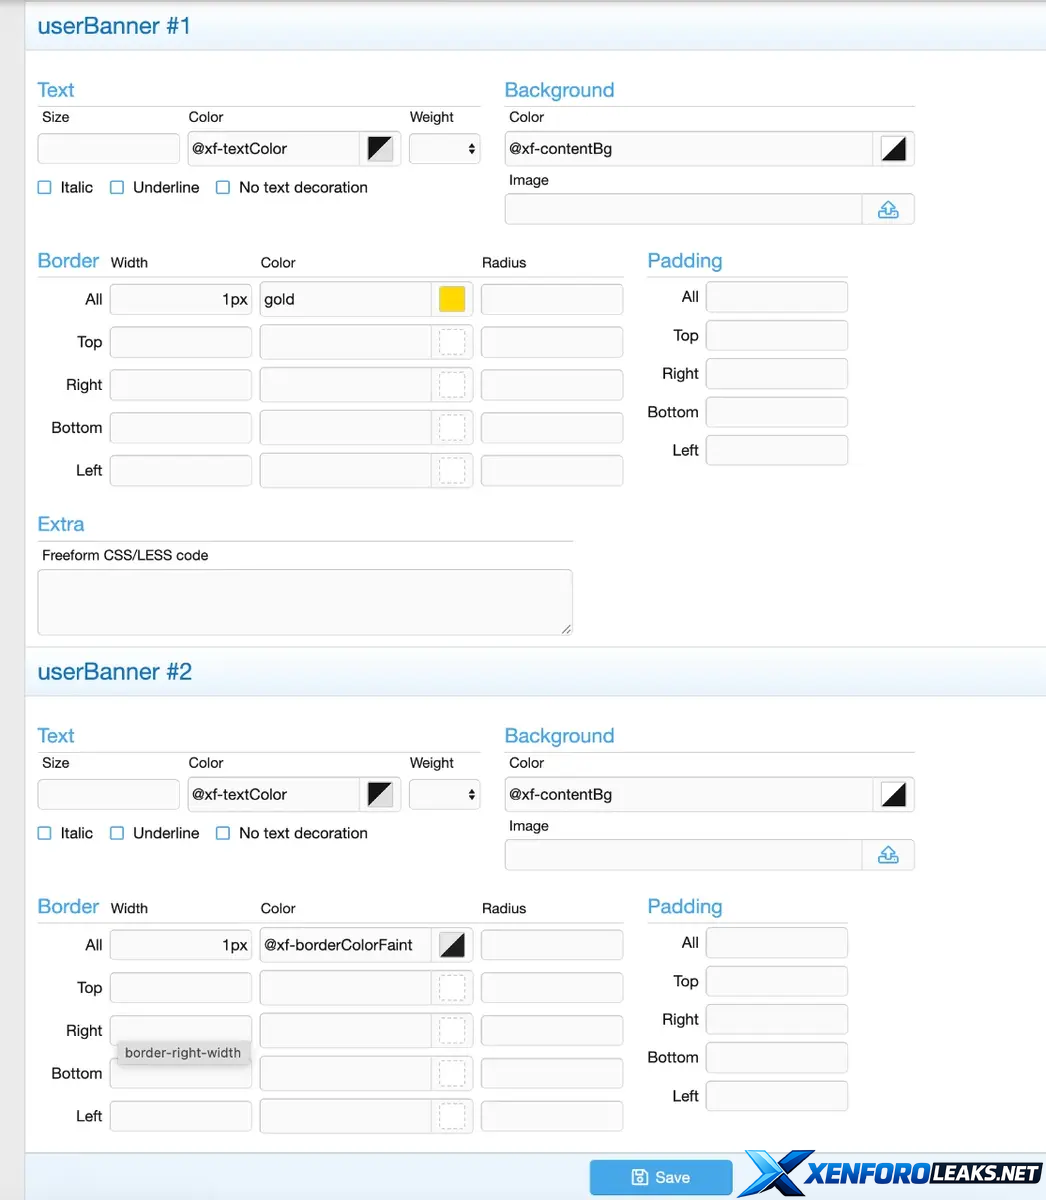Open userBanner #1 top border color picker
1046x1200 pixels.
(452, 342)
